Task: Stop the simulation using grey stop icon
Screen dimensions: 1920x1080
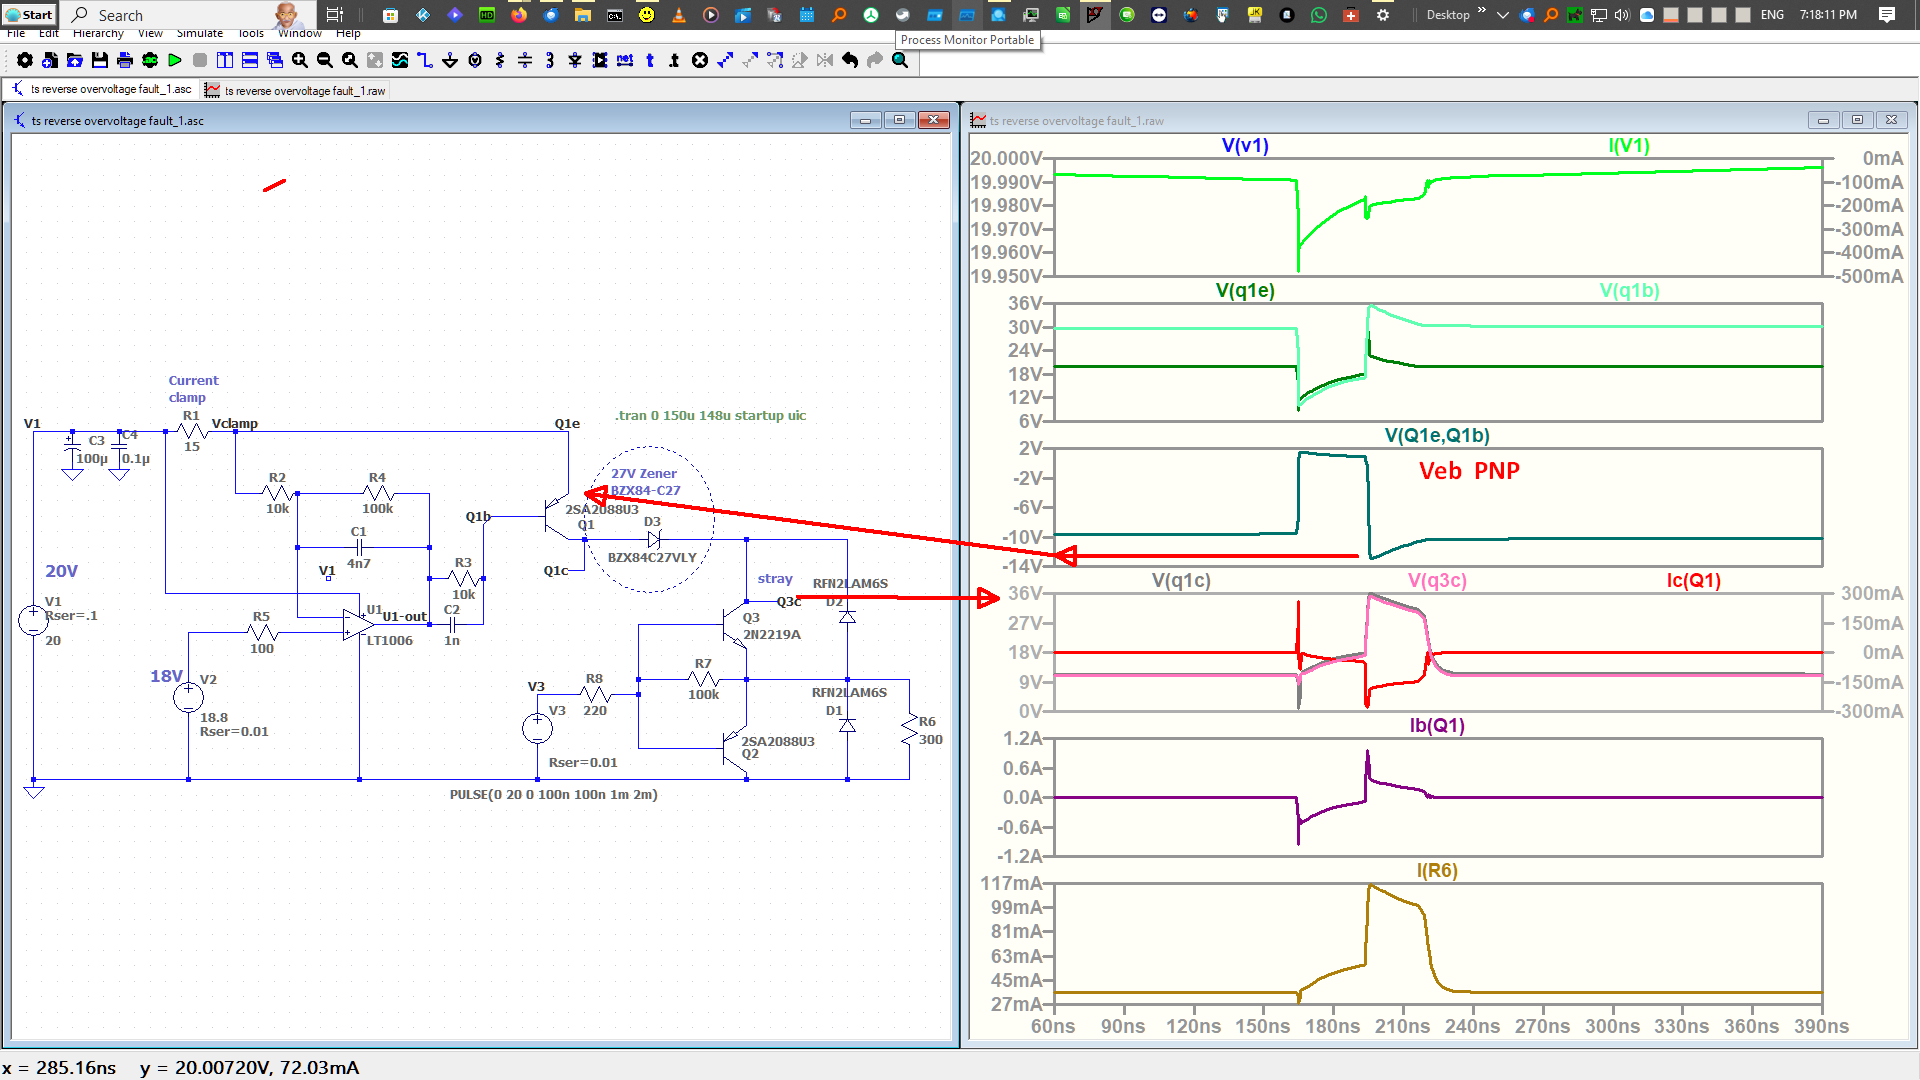Action: coord(200,60)
